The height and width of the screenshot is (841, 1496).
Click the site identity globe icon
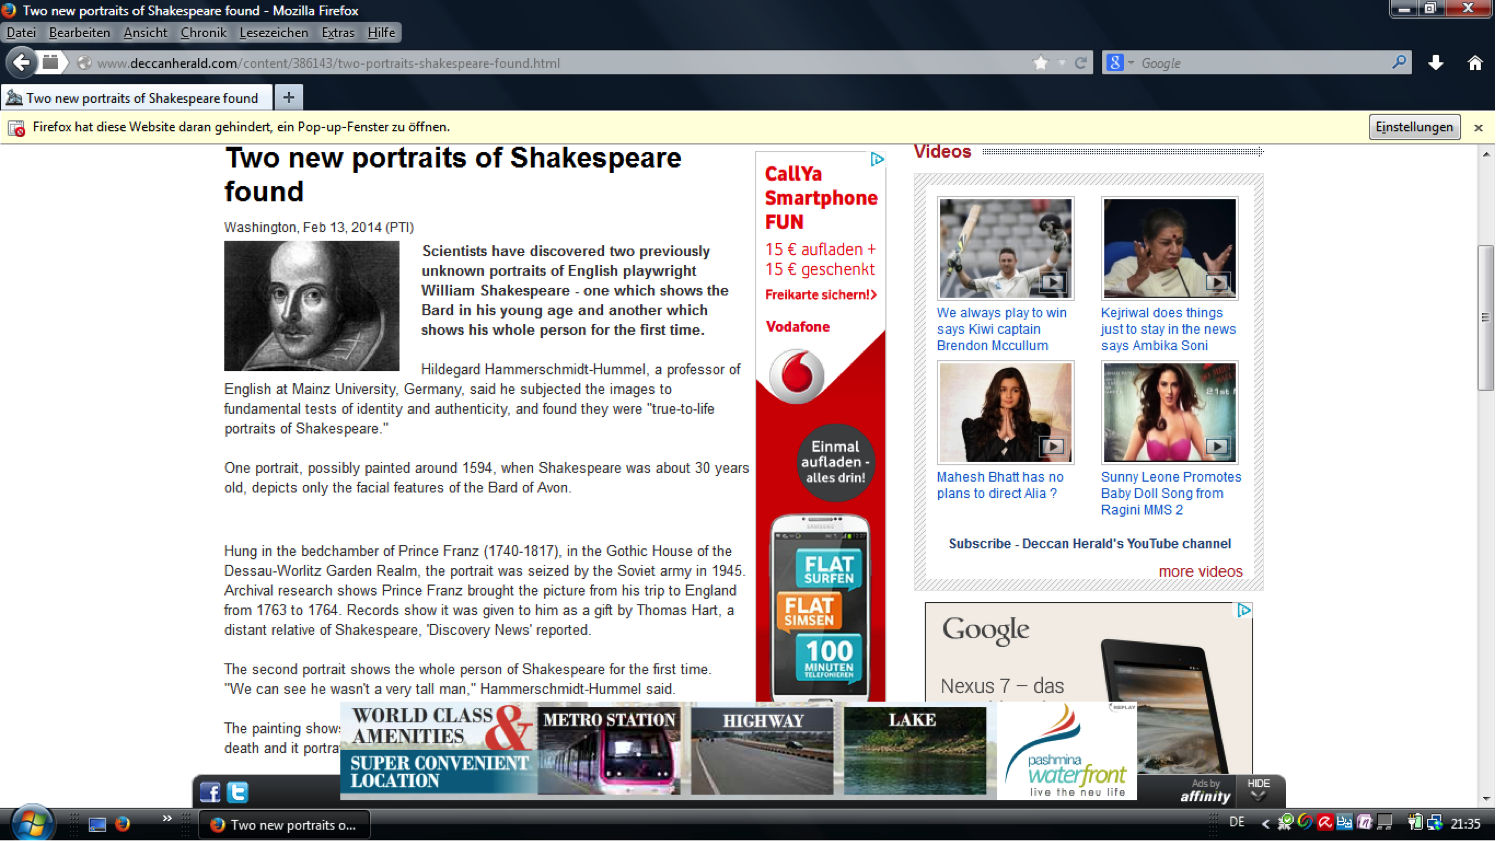click(84, 63)
